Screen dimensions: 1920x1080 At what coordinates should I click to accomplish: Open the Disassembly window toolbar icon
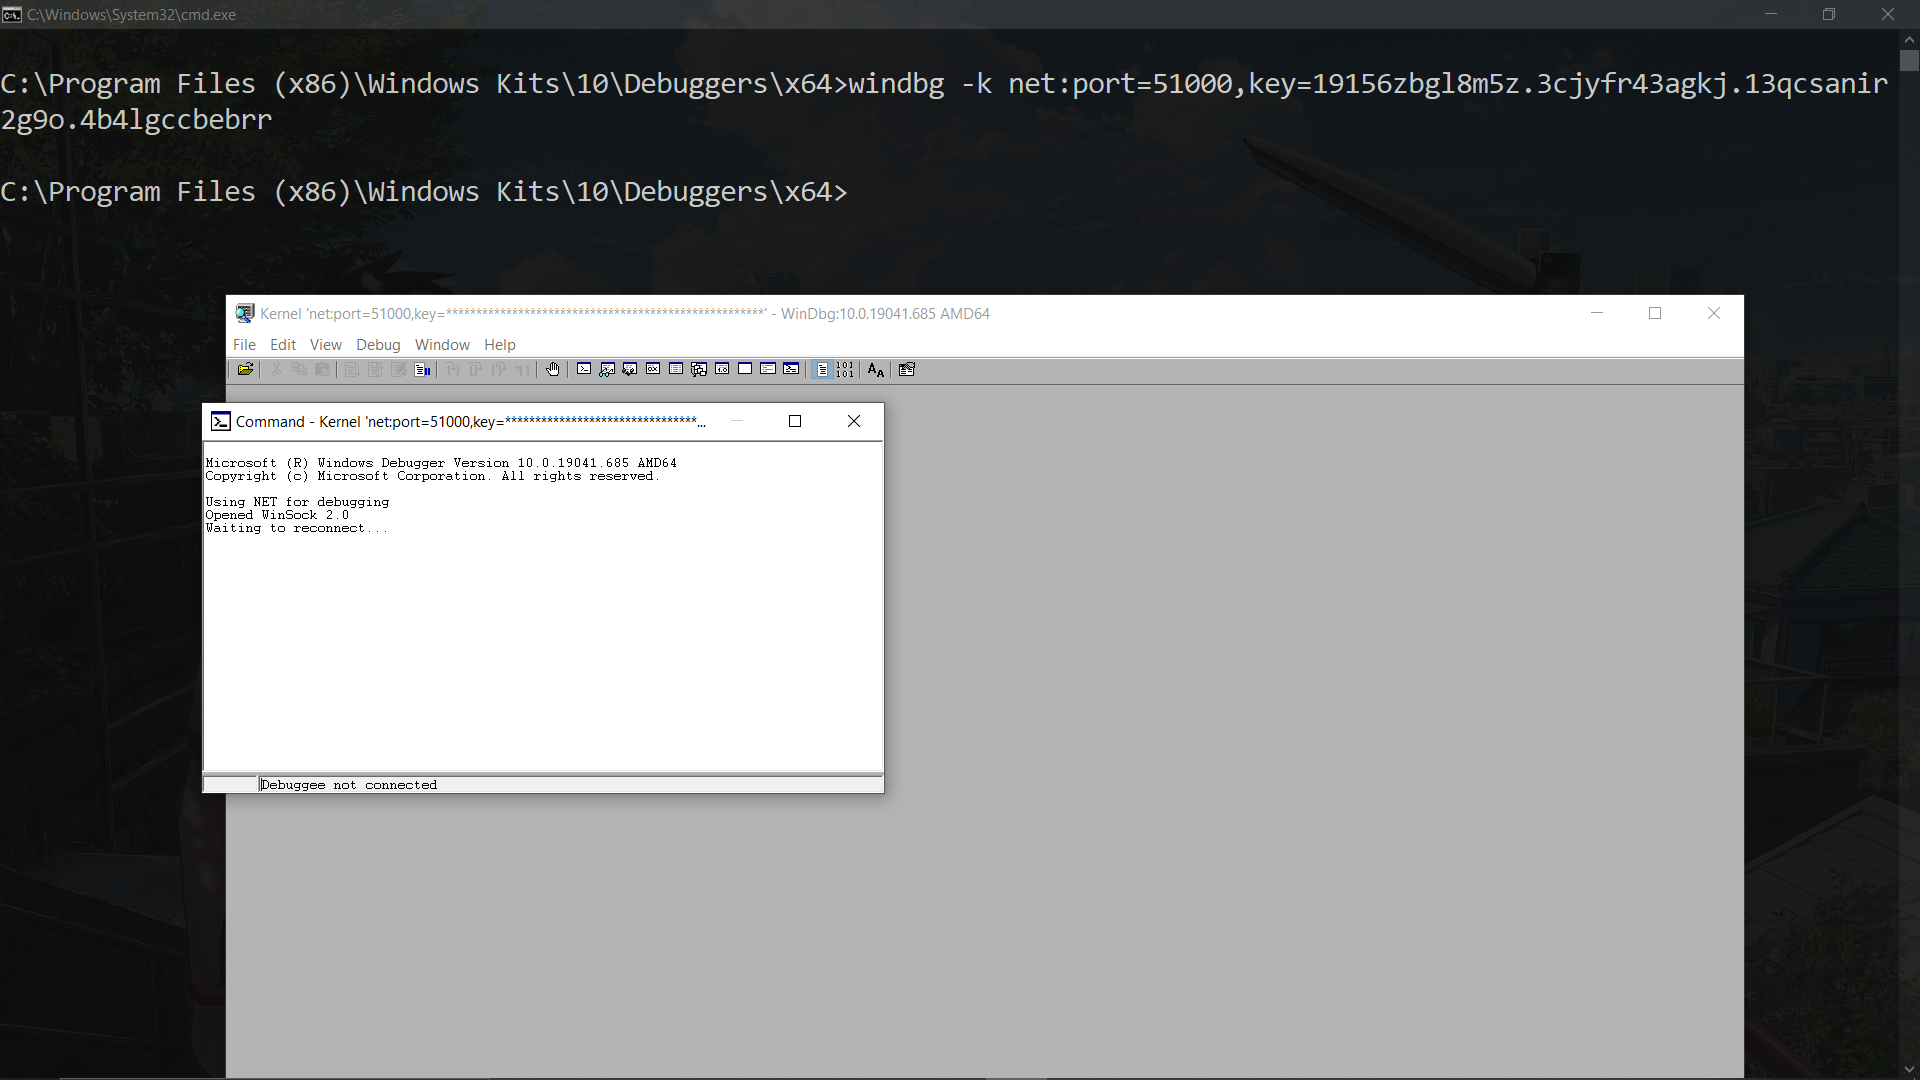tap(722, 369)
